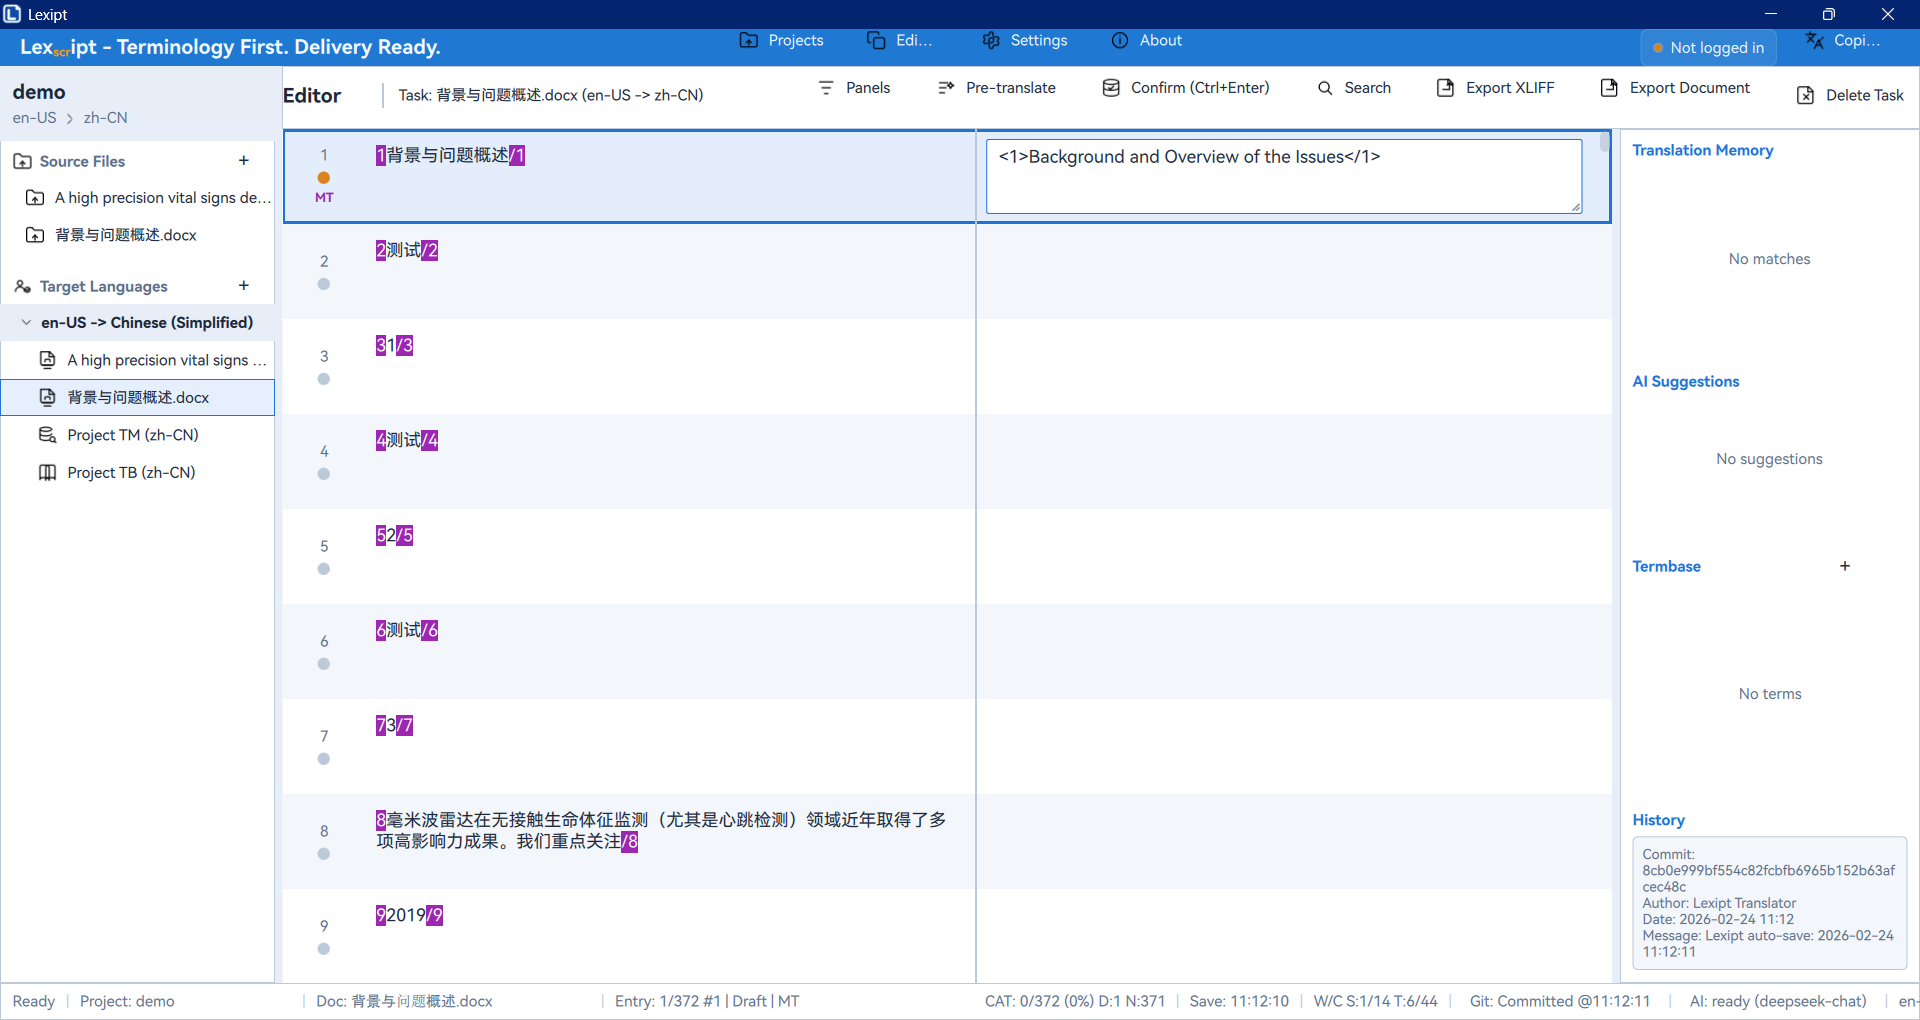1920x1020 pixels.
Task: Click the Delete Task icon
Action: pos(1805,95)
